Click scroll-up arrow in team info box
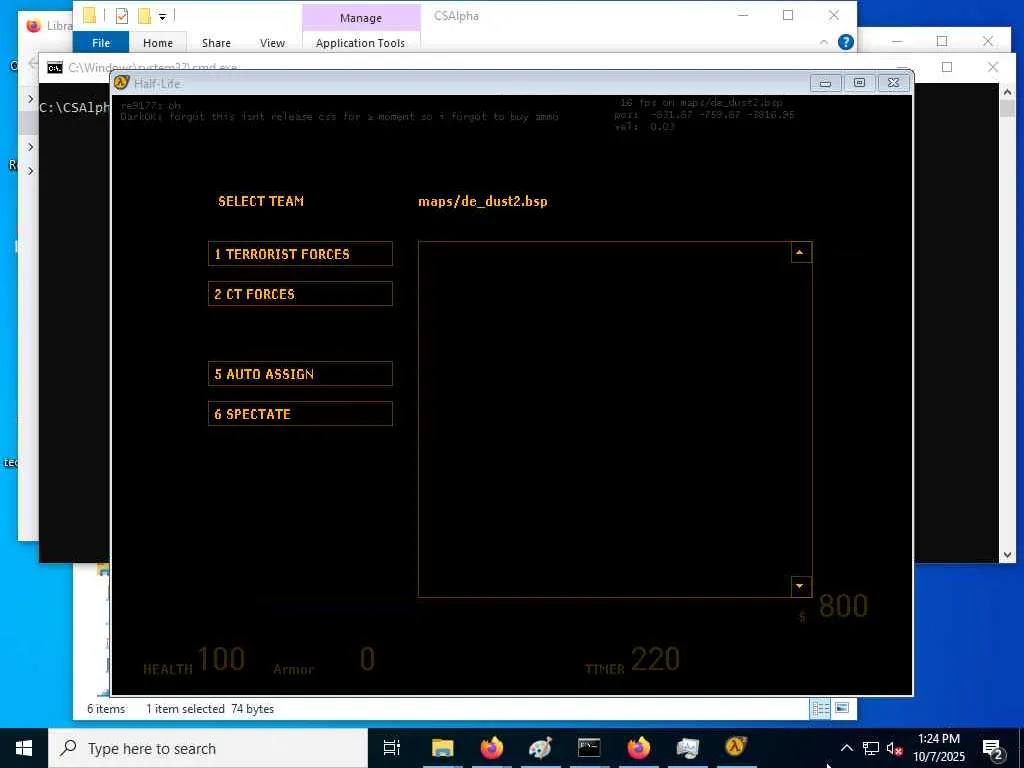 [801, 253]
